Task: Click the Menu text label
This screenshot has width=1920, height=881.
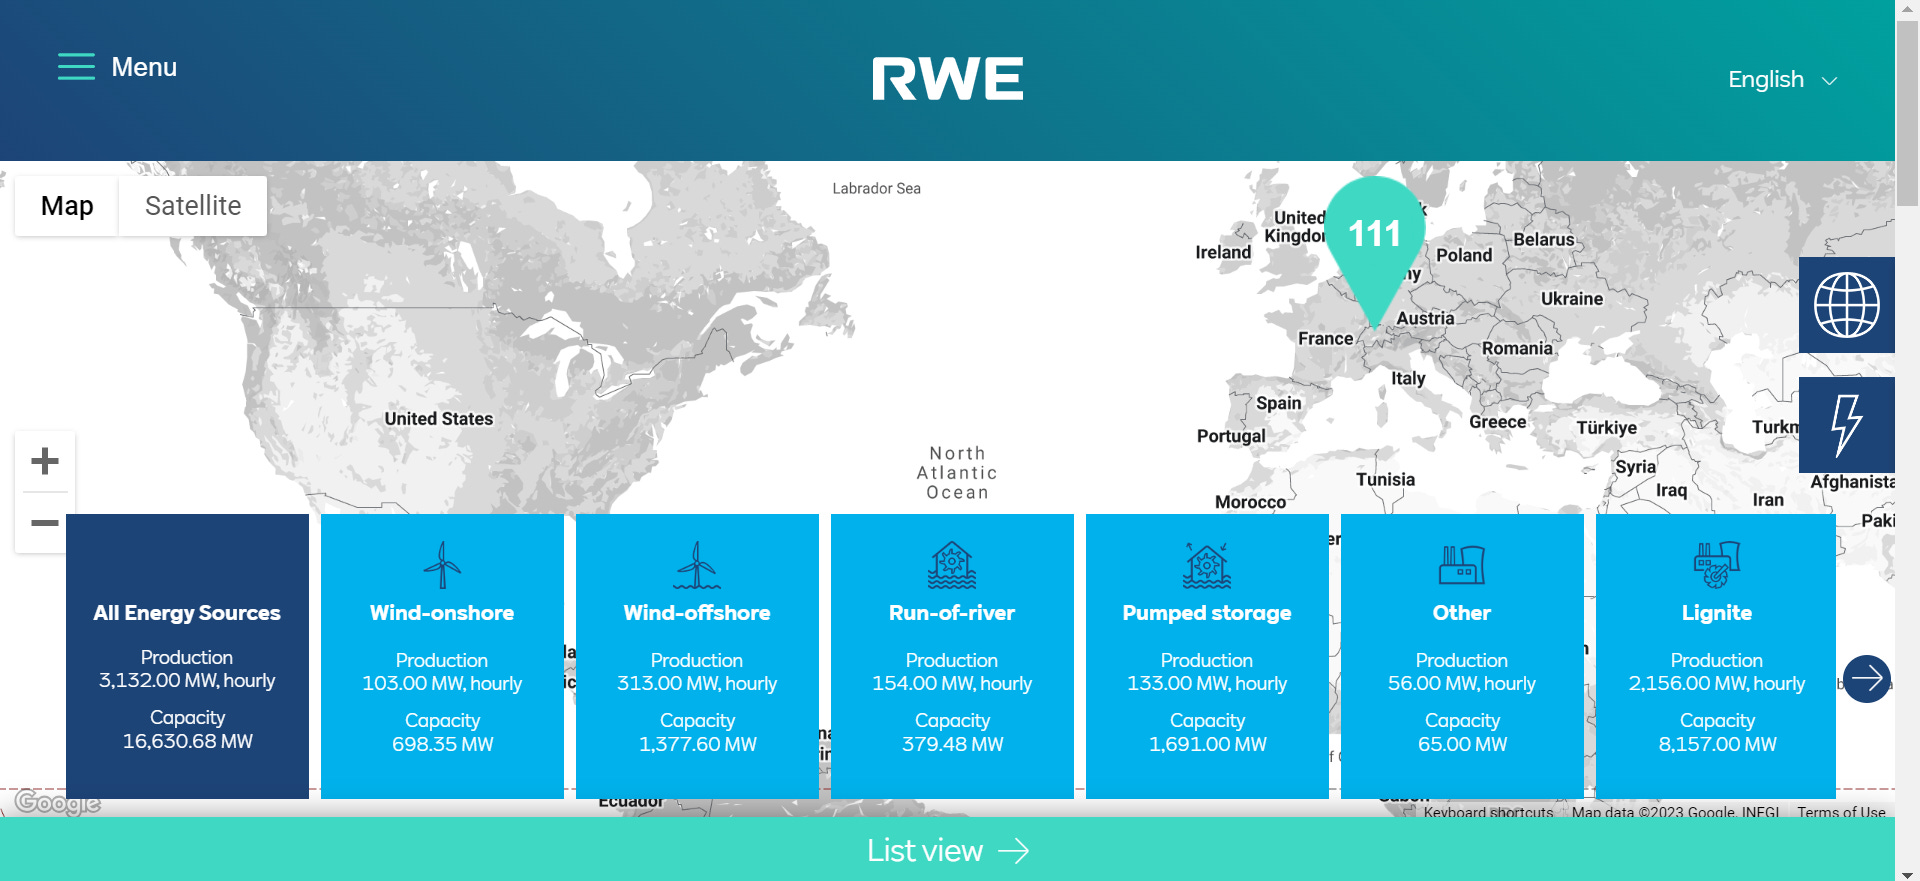Action: click(x=144, y=67)
